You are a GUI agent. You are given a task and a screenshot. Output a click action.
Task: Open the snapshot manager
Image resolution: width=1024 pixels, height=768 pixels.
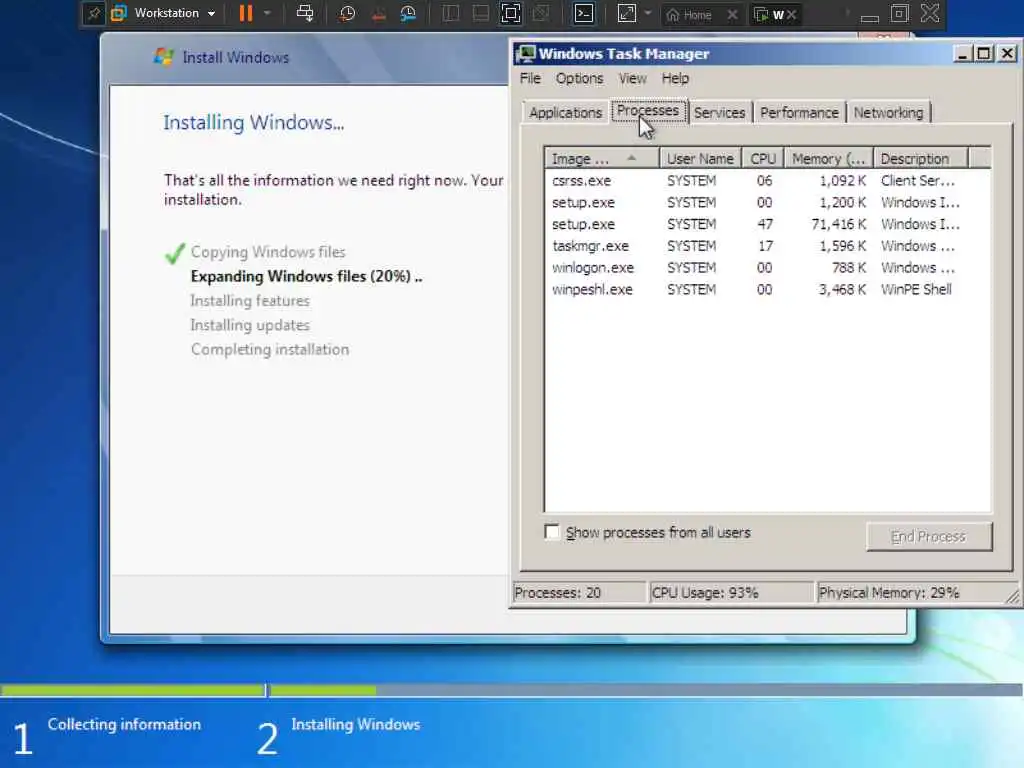point(408,14)
